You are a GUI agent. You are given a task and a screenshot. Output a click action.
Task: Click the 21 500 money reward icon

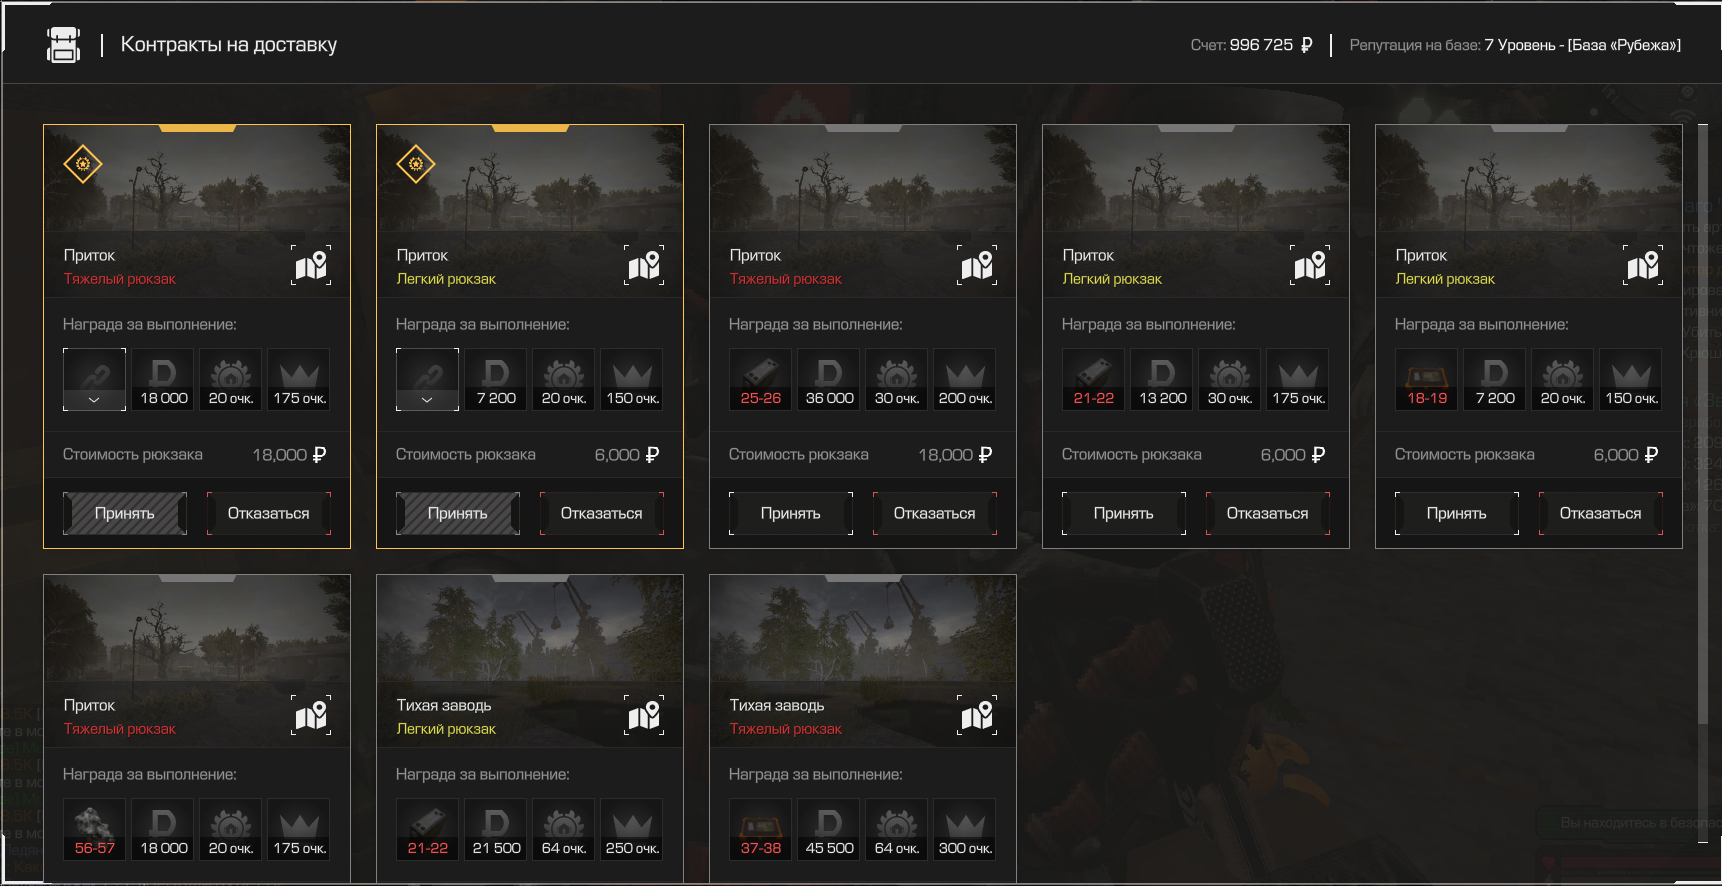[496, 829]
